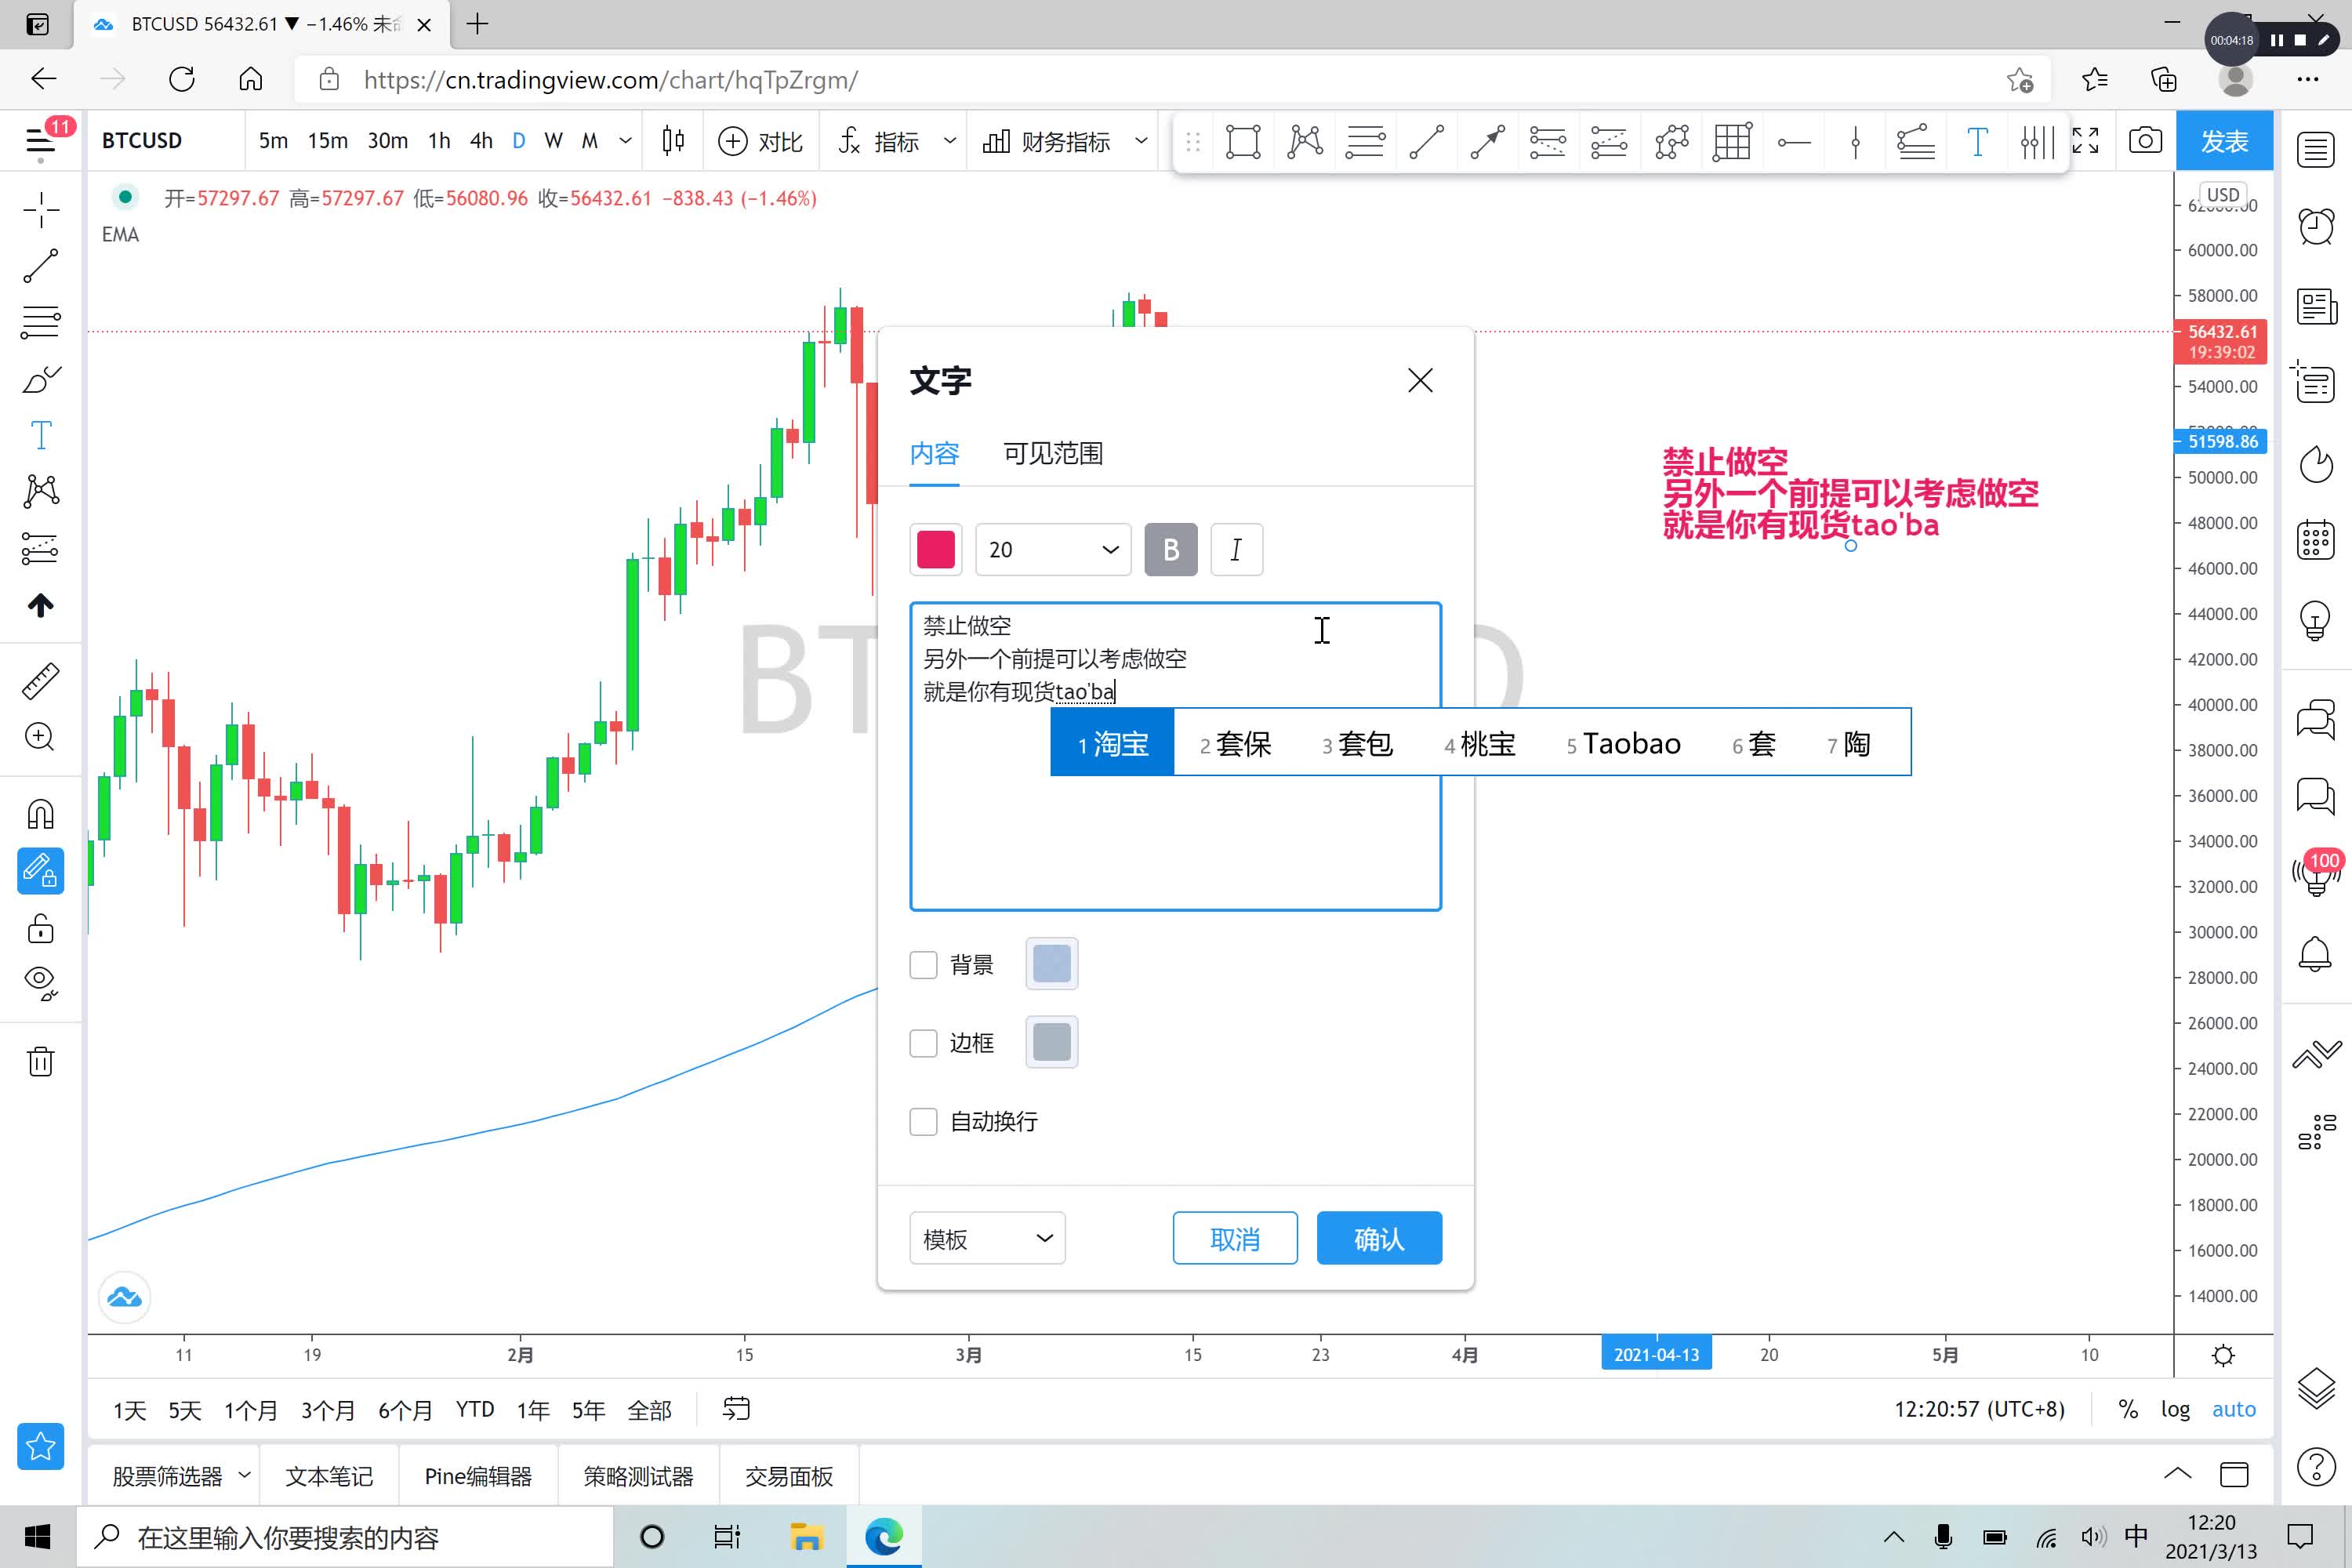This screenshot has width=2352, height=1568.
Task: Open the background color swatch
Action: coord(1052,964)
